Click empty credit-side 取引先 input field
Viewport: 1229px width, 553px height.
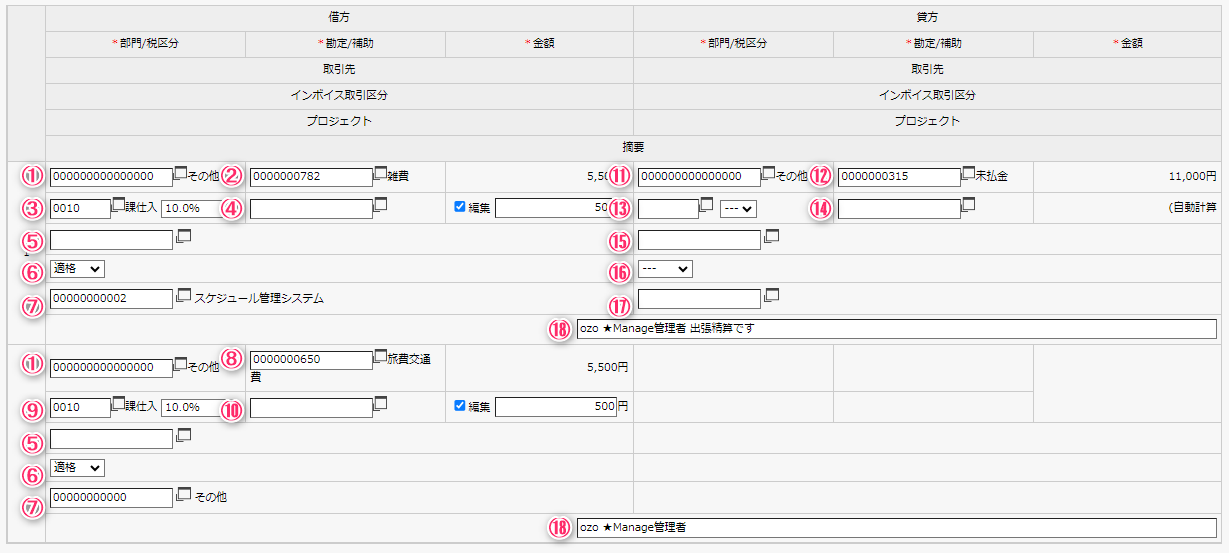(x=699, y=240)
